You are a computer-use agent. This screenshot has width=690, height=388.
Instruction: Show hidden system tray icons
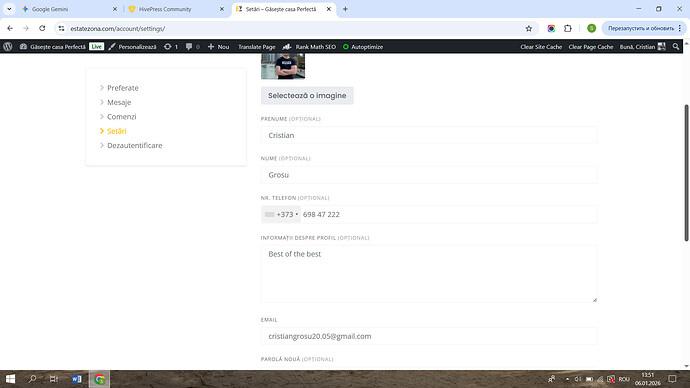[567, 379]
